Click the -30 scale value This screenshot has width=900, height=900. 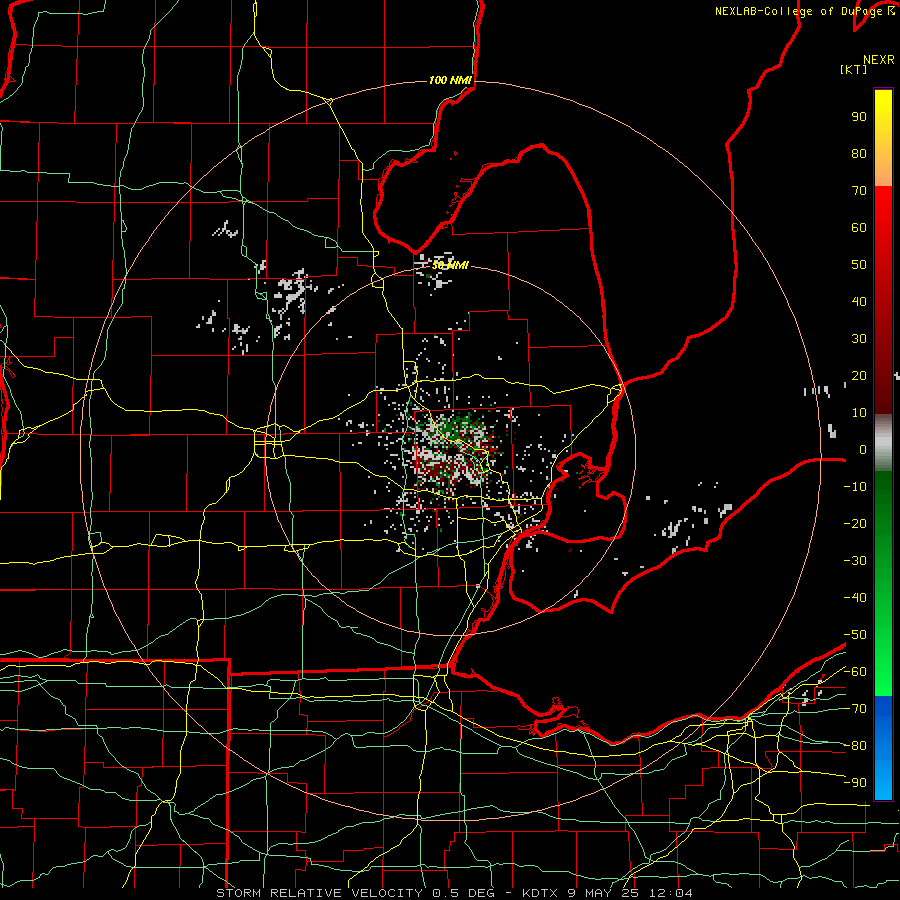click(x=855, y=561)
